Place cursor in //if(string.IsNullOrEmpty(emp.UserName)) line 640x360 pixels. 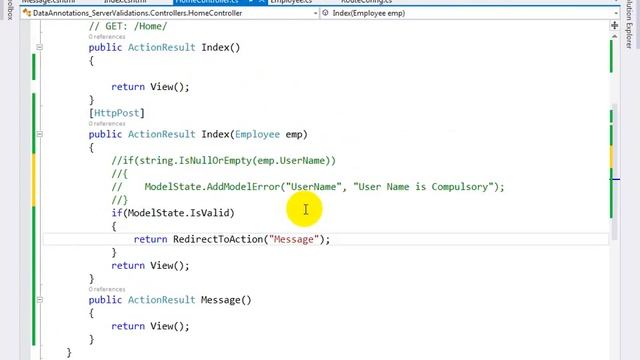tap(224, 161)
